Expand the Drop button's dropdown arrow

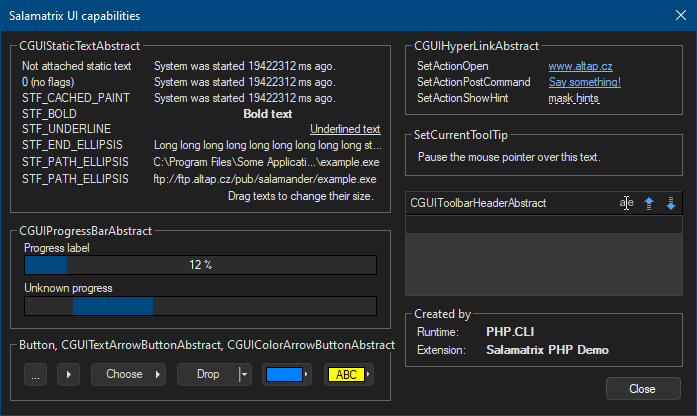coord(244,374)
